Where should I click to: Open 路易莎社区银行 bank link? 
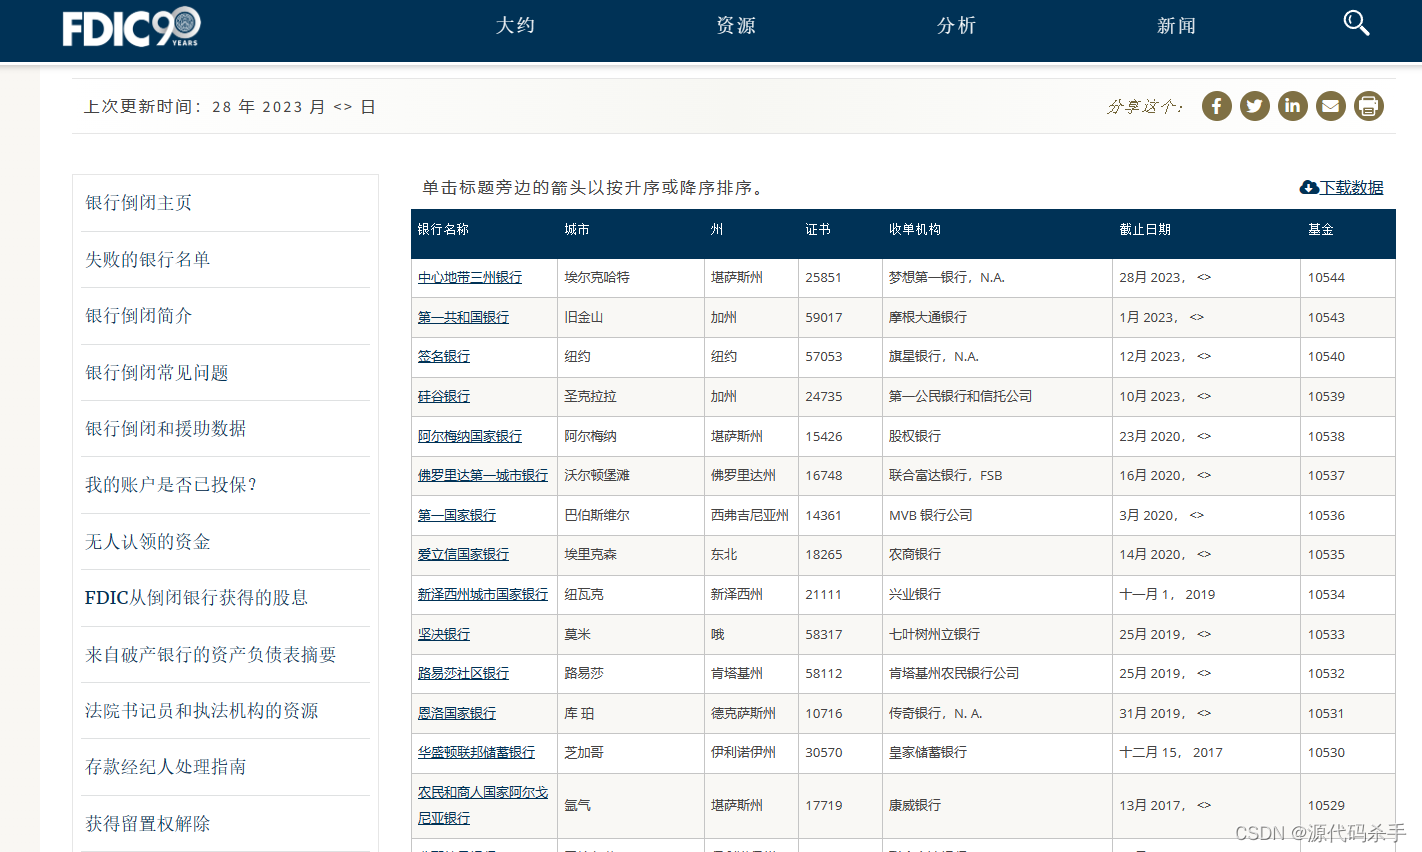[463, 673]
